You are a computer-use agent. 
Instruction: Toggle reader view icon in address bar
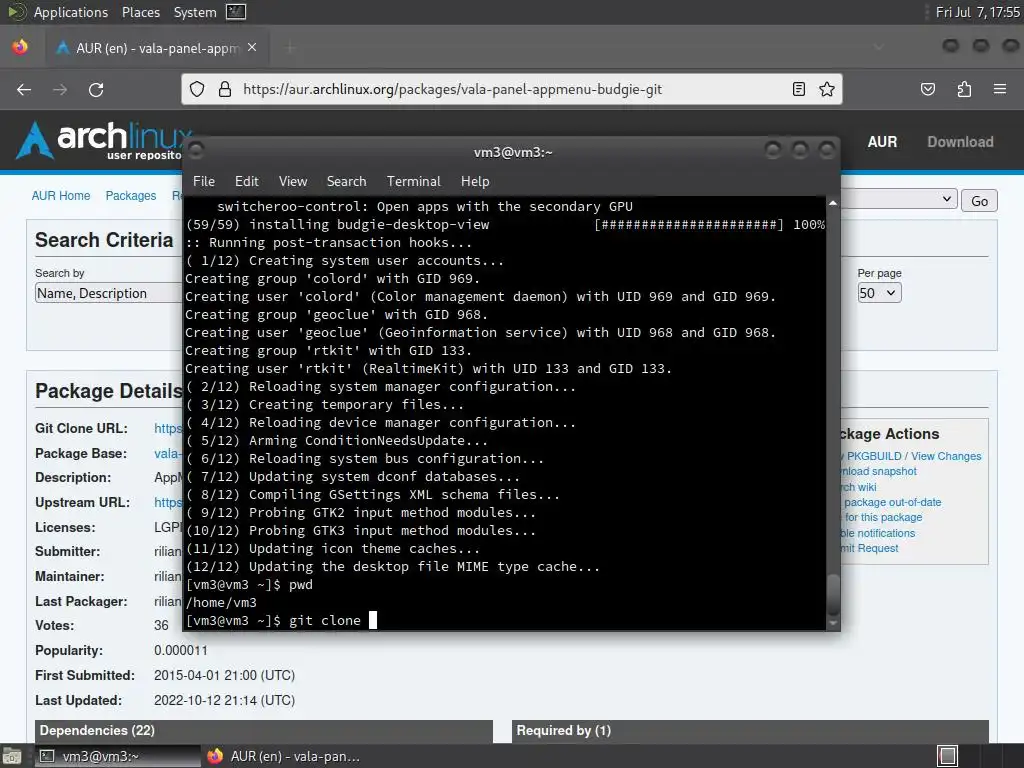[799, 89]
